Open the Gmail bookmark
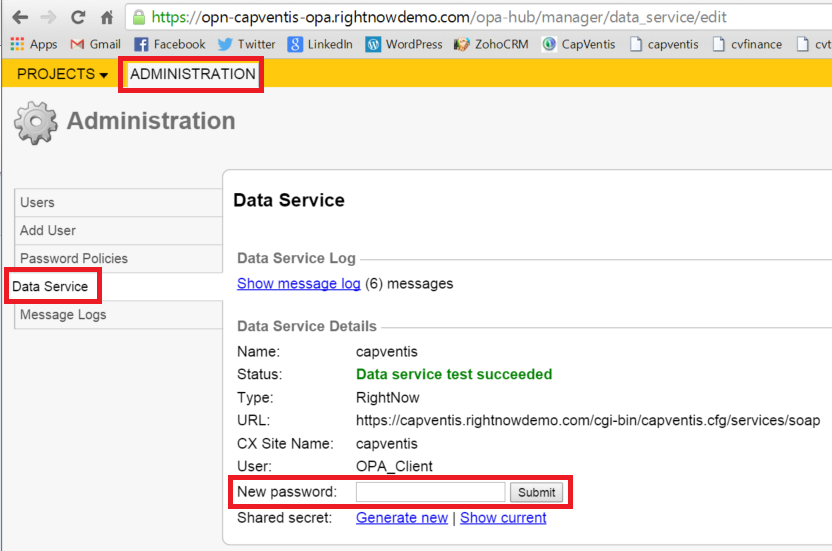 (x=95, y=44)
